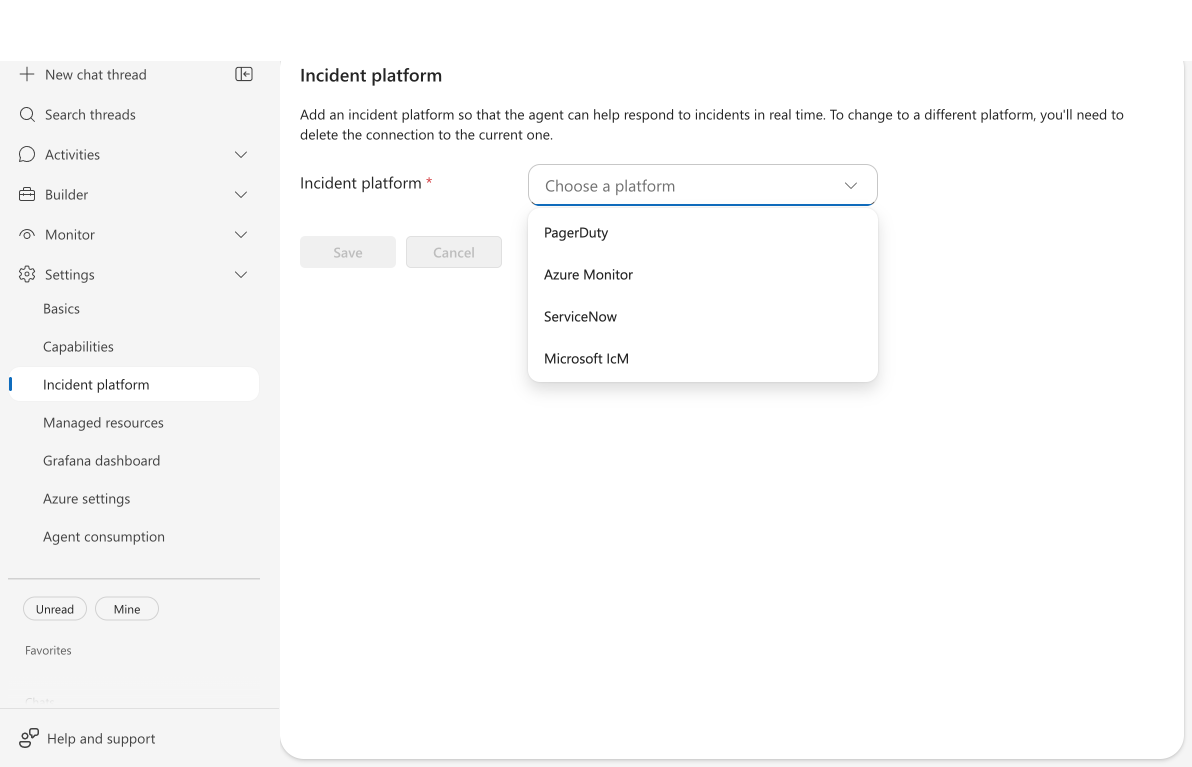1192x767 pixels.
Task: Start a New chat thread
Action: (x=96, y=74)
